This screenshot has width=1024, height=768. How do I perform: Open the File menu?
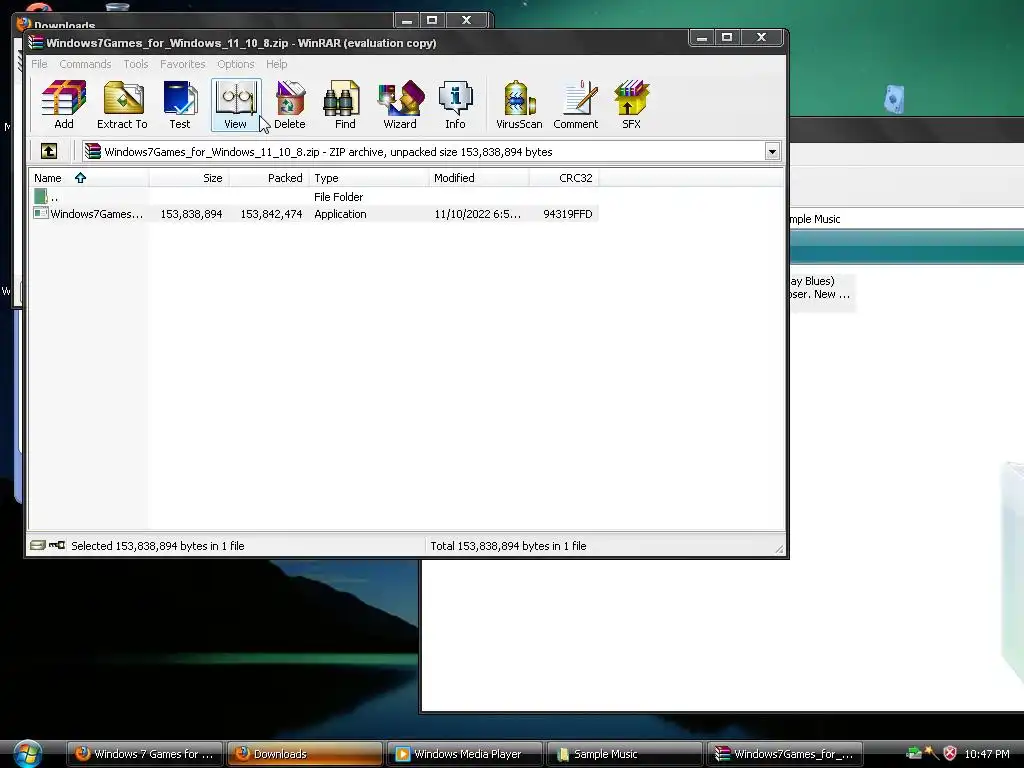[39, 64]
